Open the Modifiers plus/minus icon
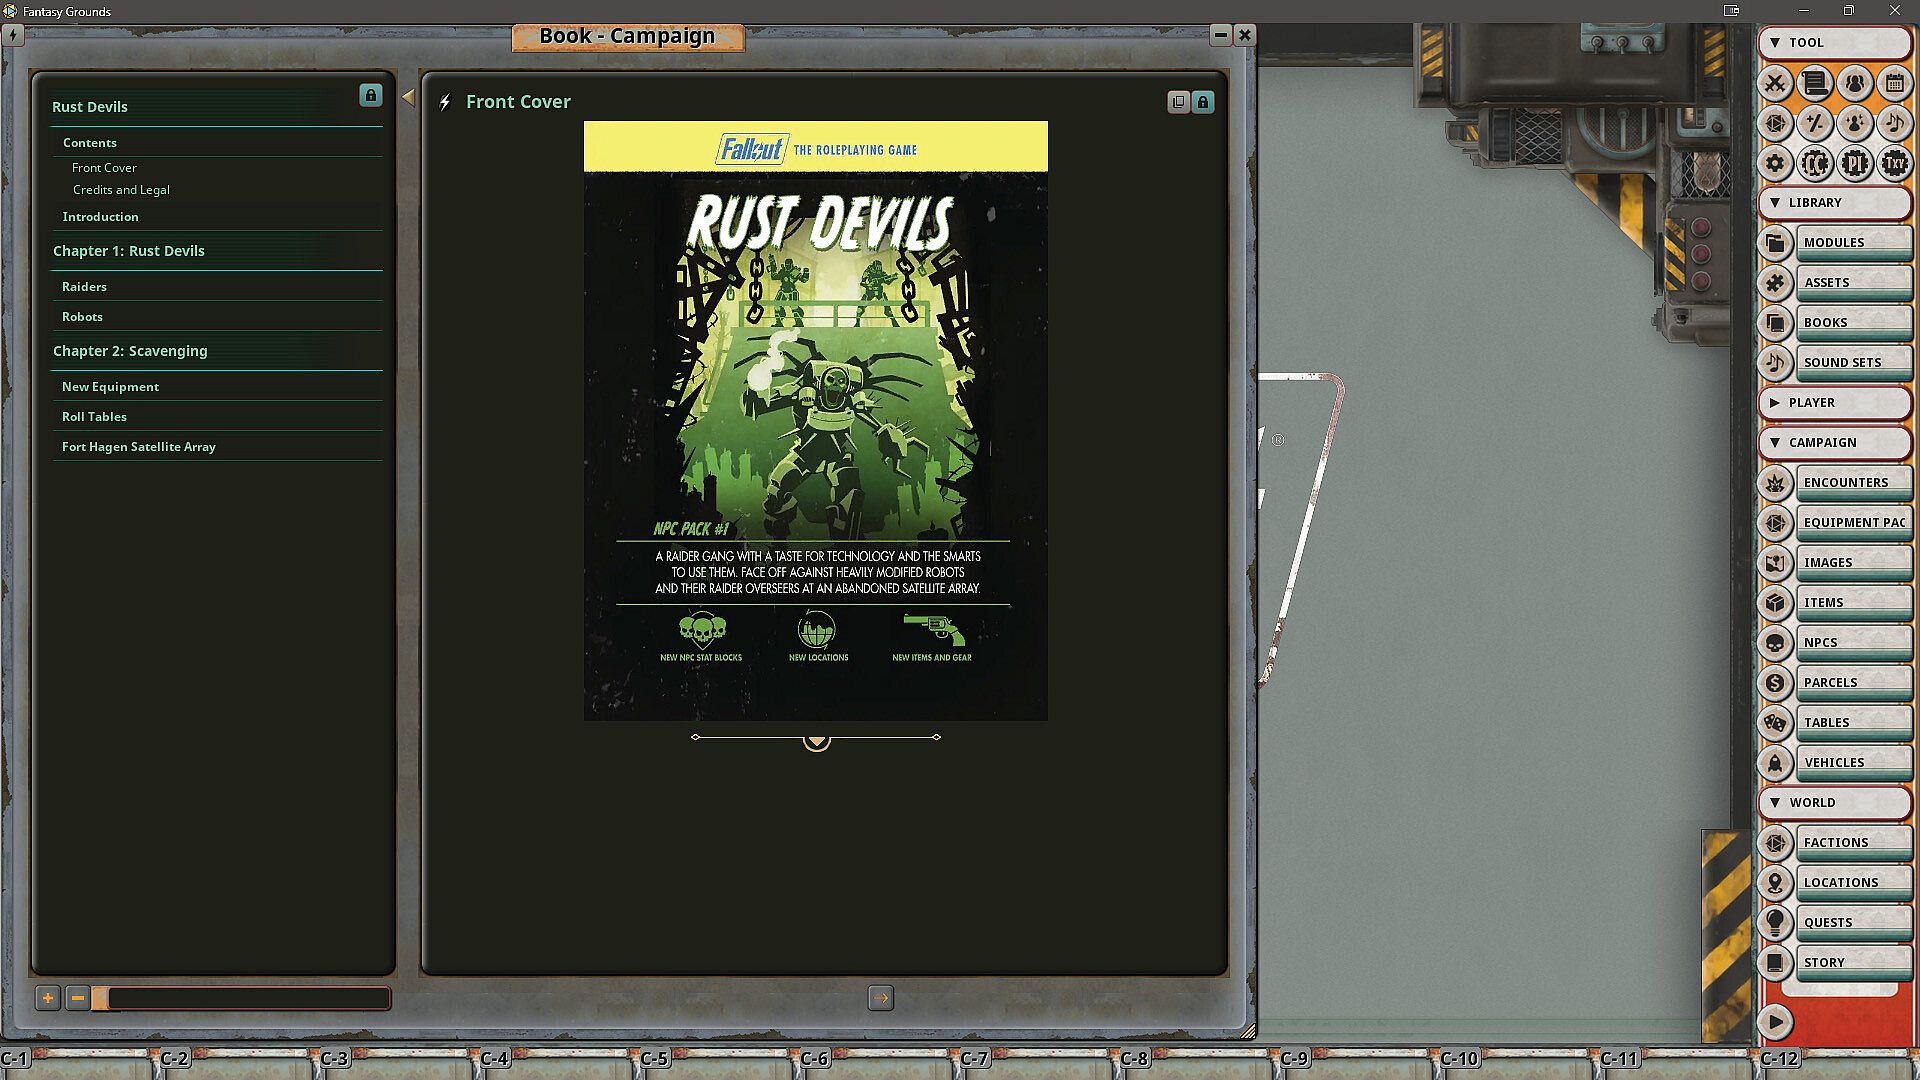Screen dimensions: 1920x1080 [1814, 123]
